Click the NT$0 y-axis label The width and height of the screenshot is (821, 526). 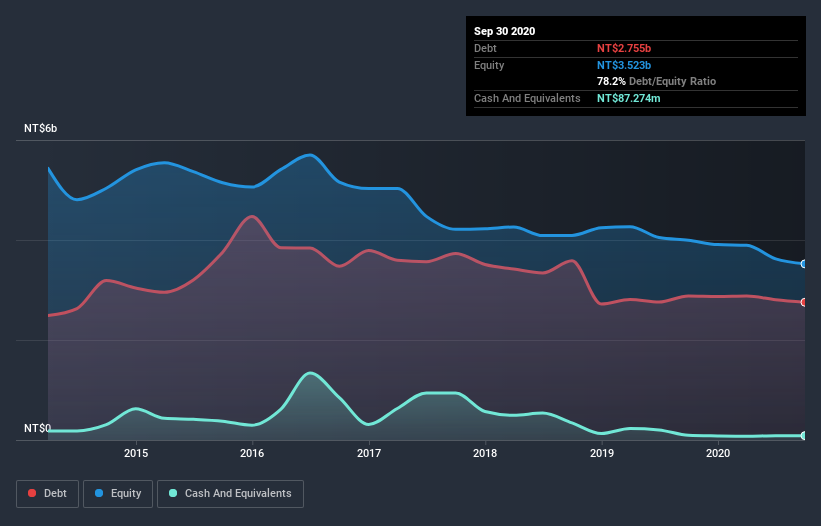tap(38, 428)
